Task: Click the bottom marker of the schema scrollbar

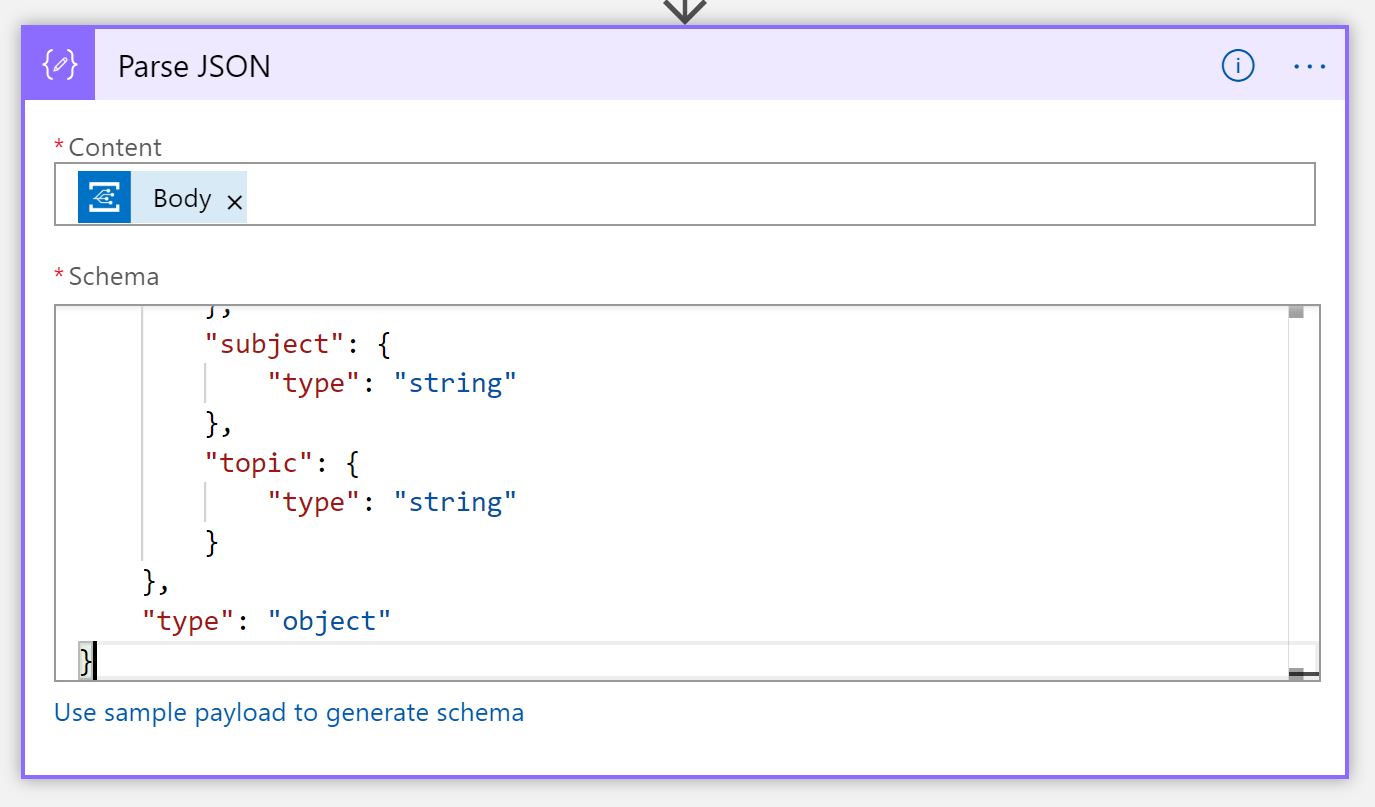Action: (1302, 673)
